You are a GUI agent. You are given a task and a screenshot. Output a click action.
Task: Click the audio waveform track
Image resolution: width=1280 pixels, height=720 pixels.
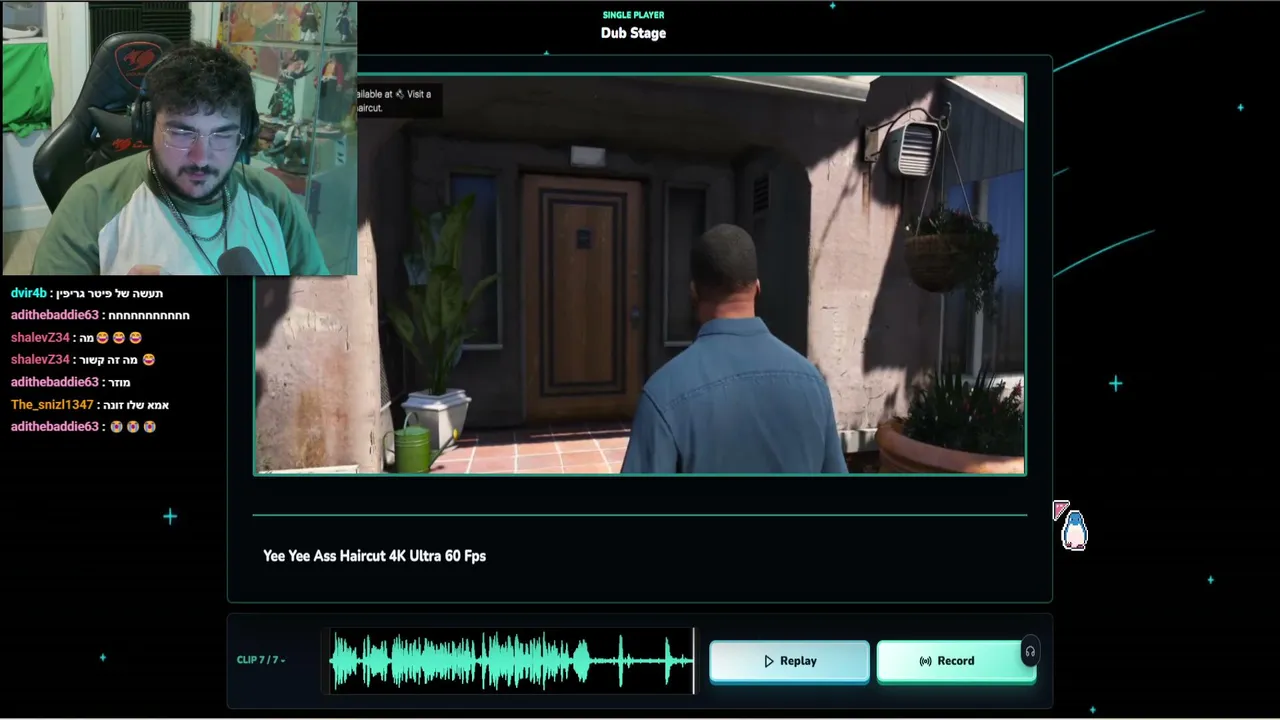click(512, 660)
